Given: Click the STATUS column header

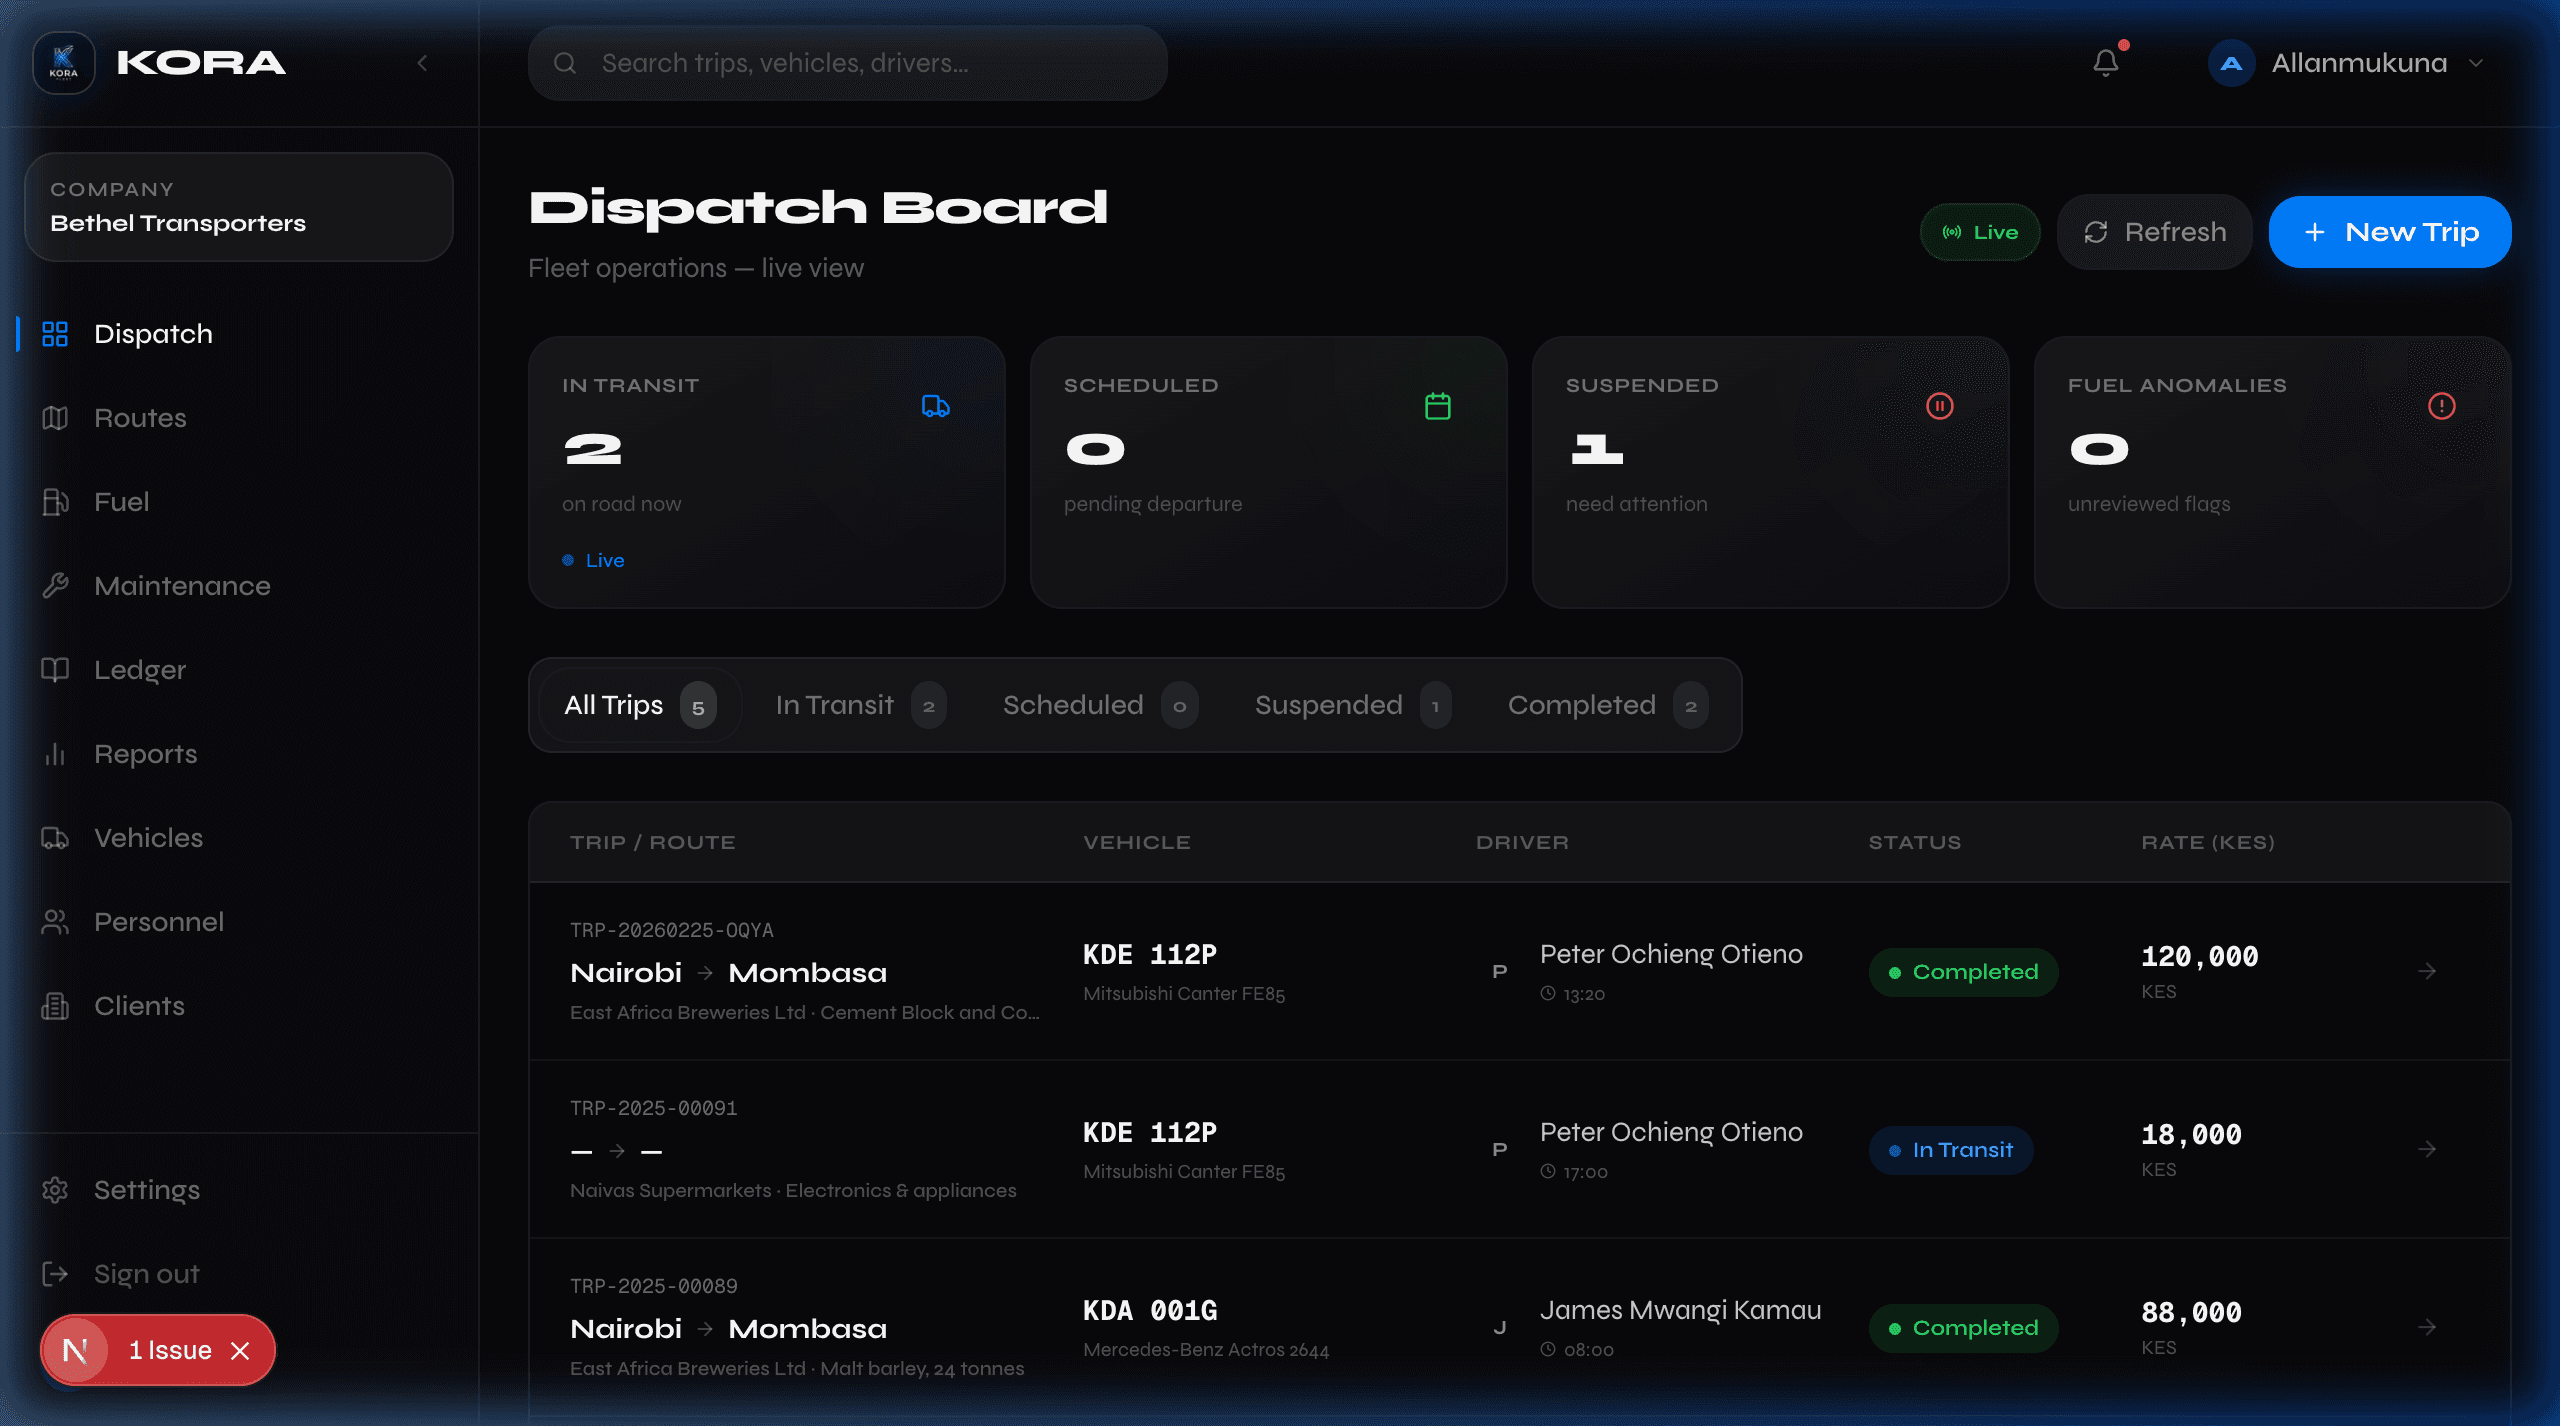Looking at the screenshot, I should [x=1915, y=842].
